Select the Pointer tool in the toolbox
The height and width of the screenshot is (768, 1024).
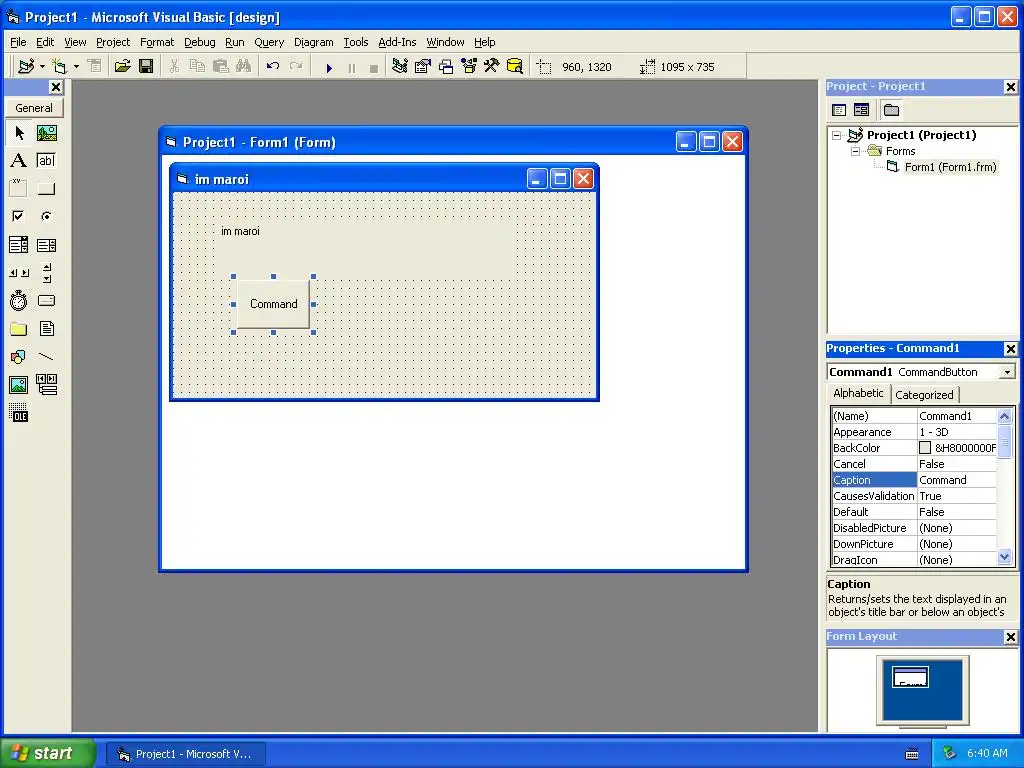pyautogui.click(x=19, y=133)
